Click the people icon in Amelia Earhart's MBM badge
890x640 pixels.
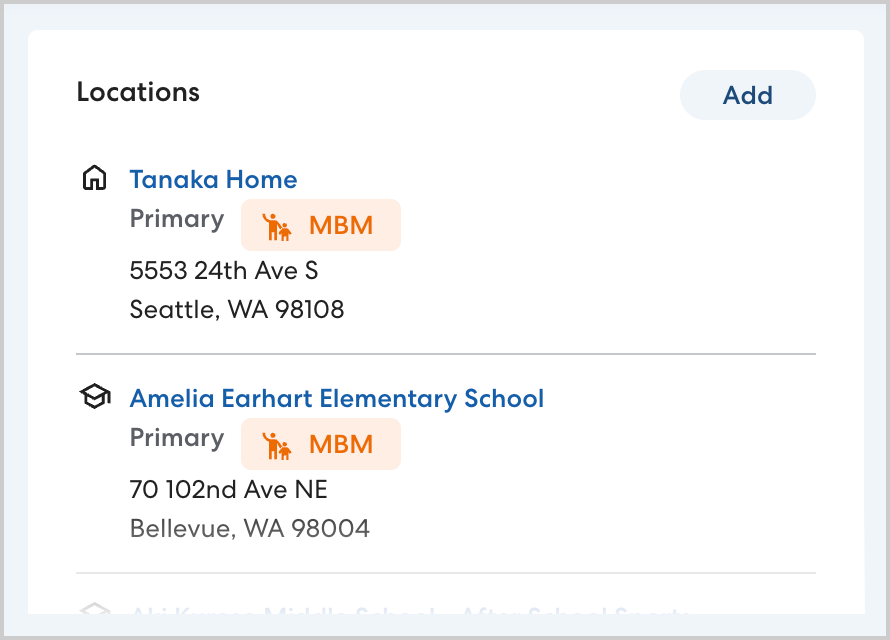click(x=277, y=445)
